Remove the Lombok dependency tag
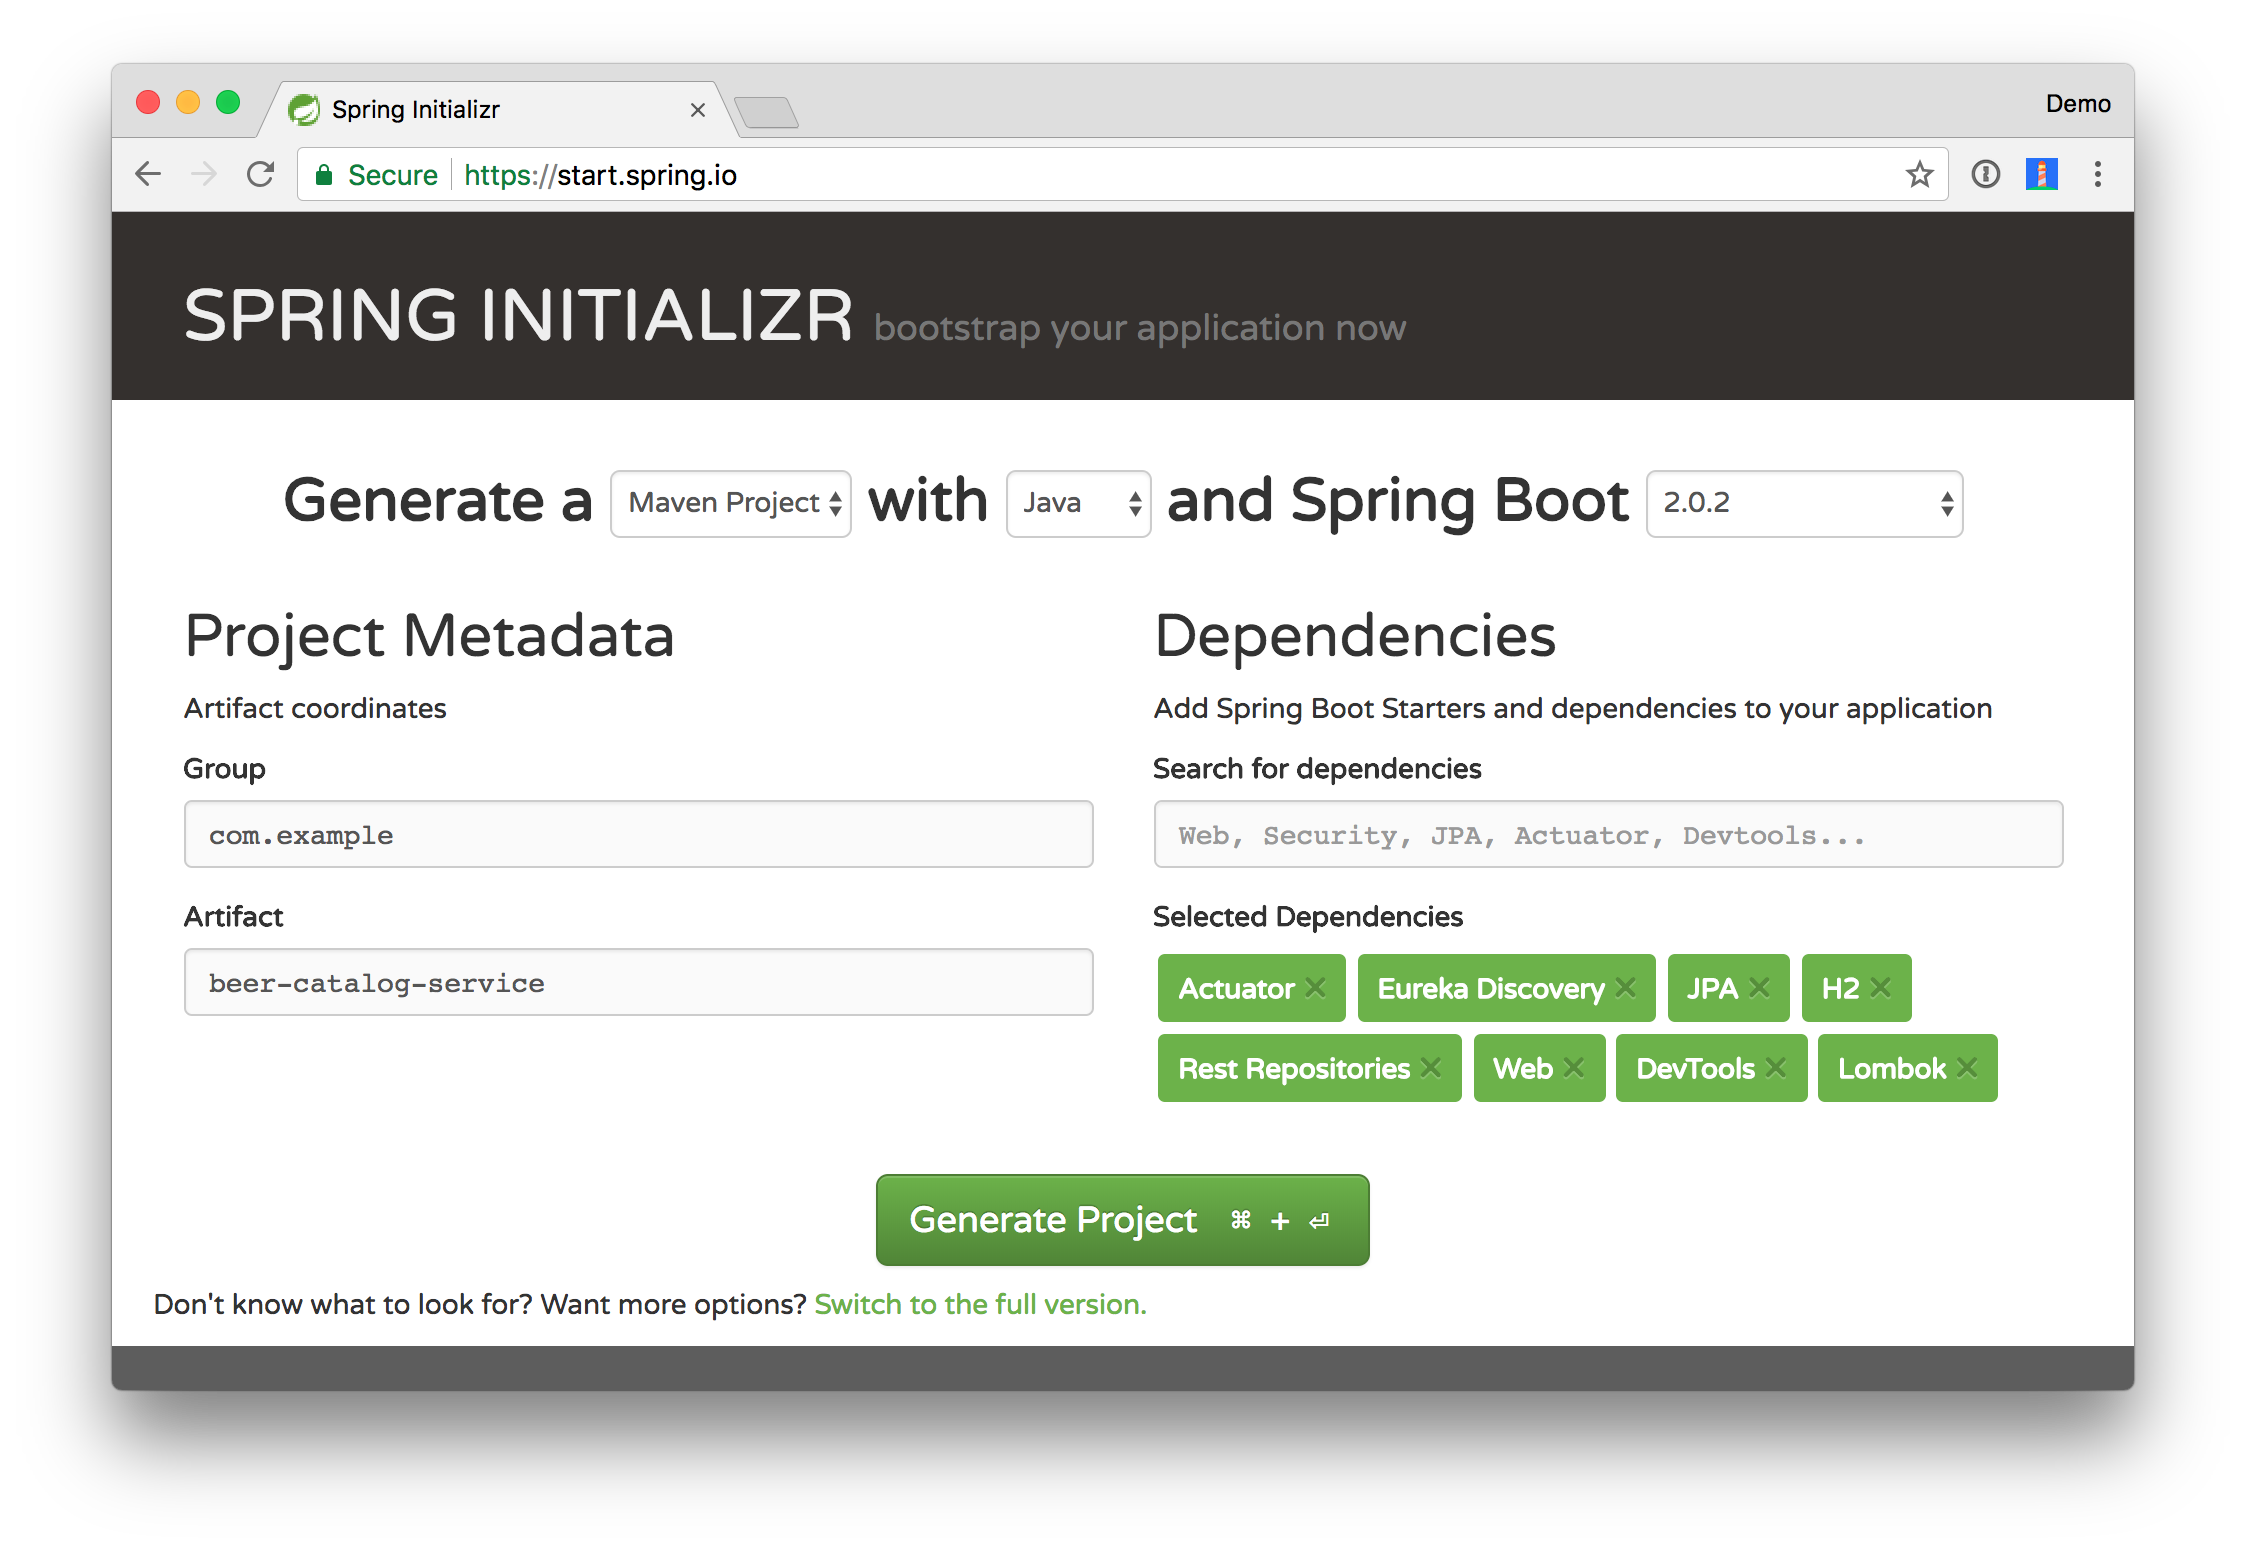 tap(1967, 1068)
